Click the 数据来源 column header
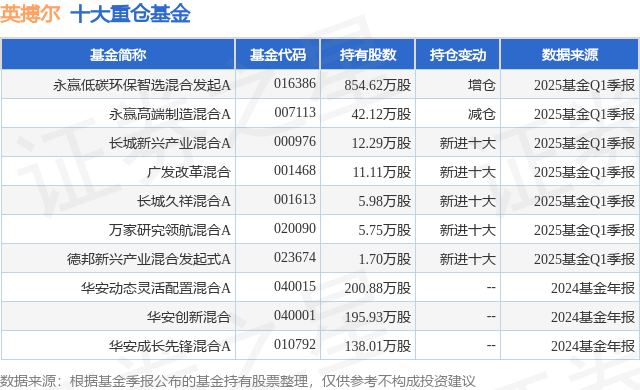 570,55
